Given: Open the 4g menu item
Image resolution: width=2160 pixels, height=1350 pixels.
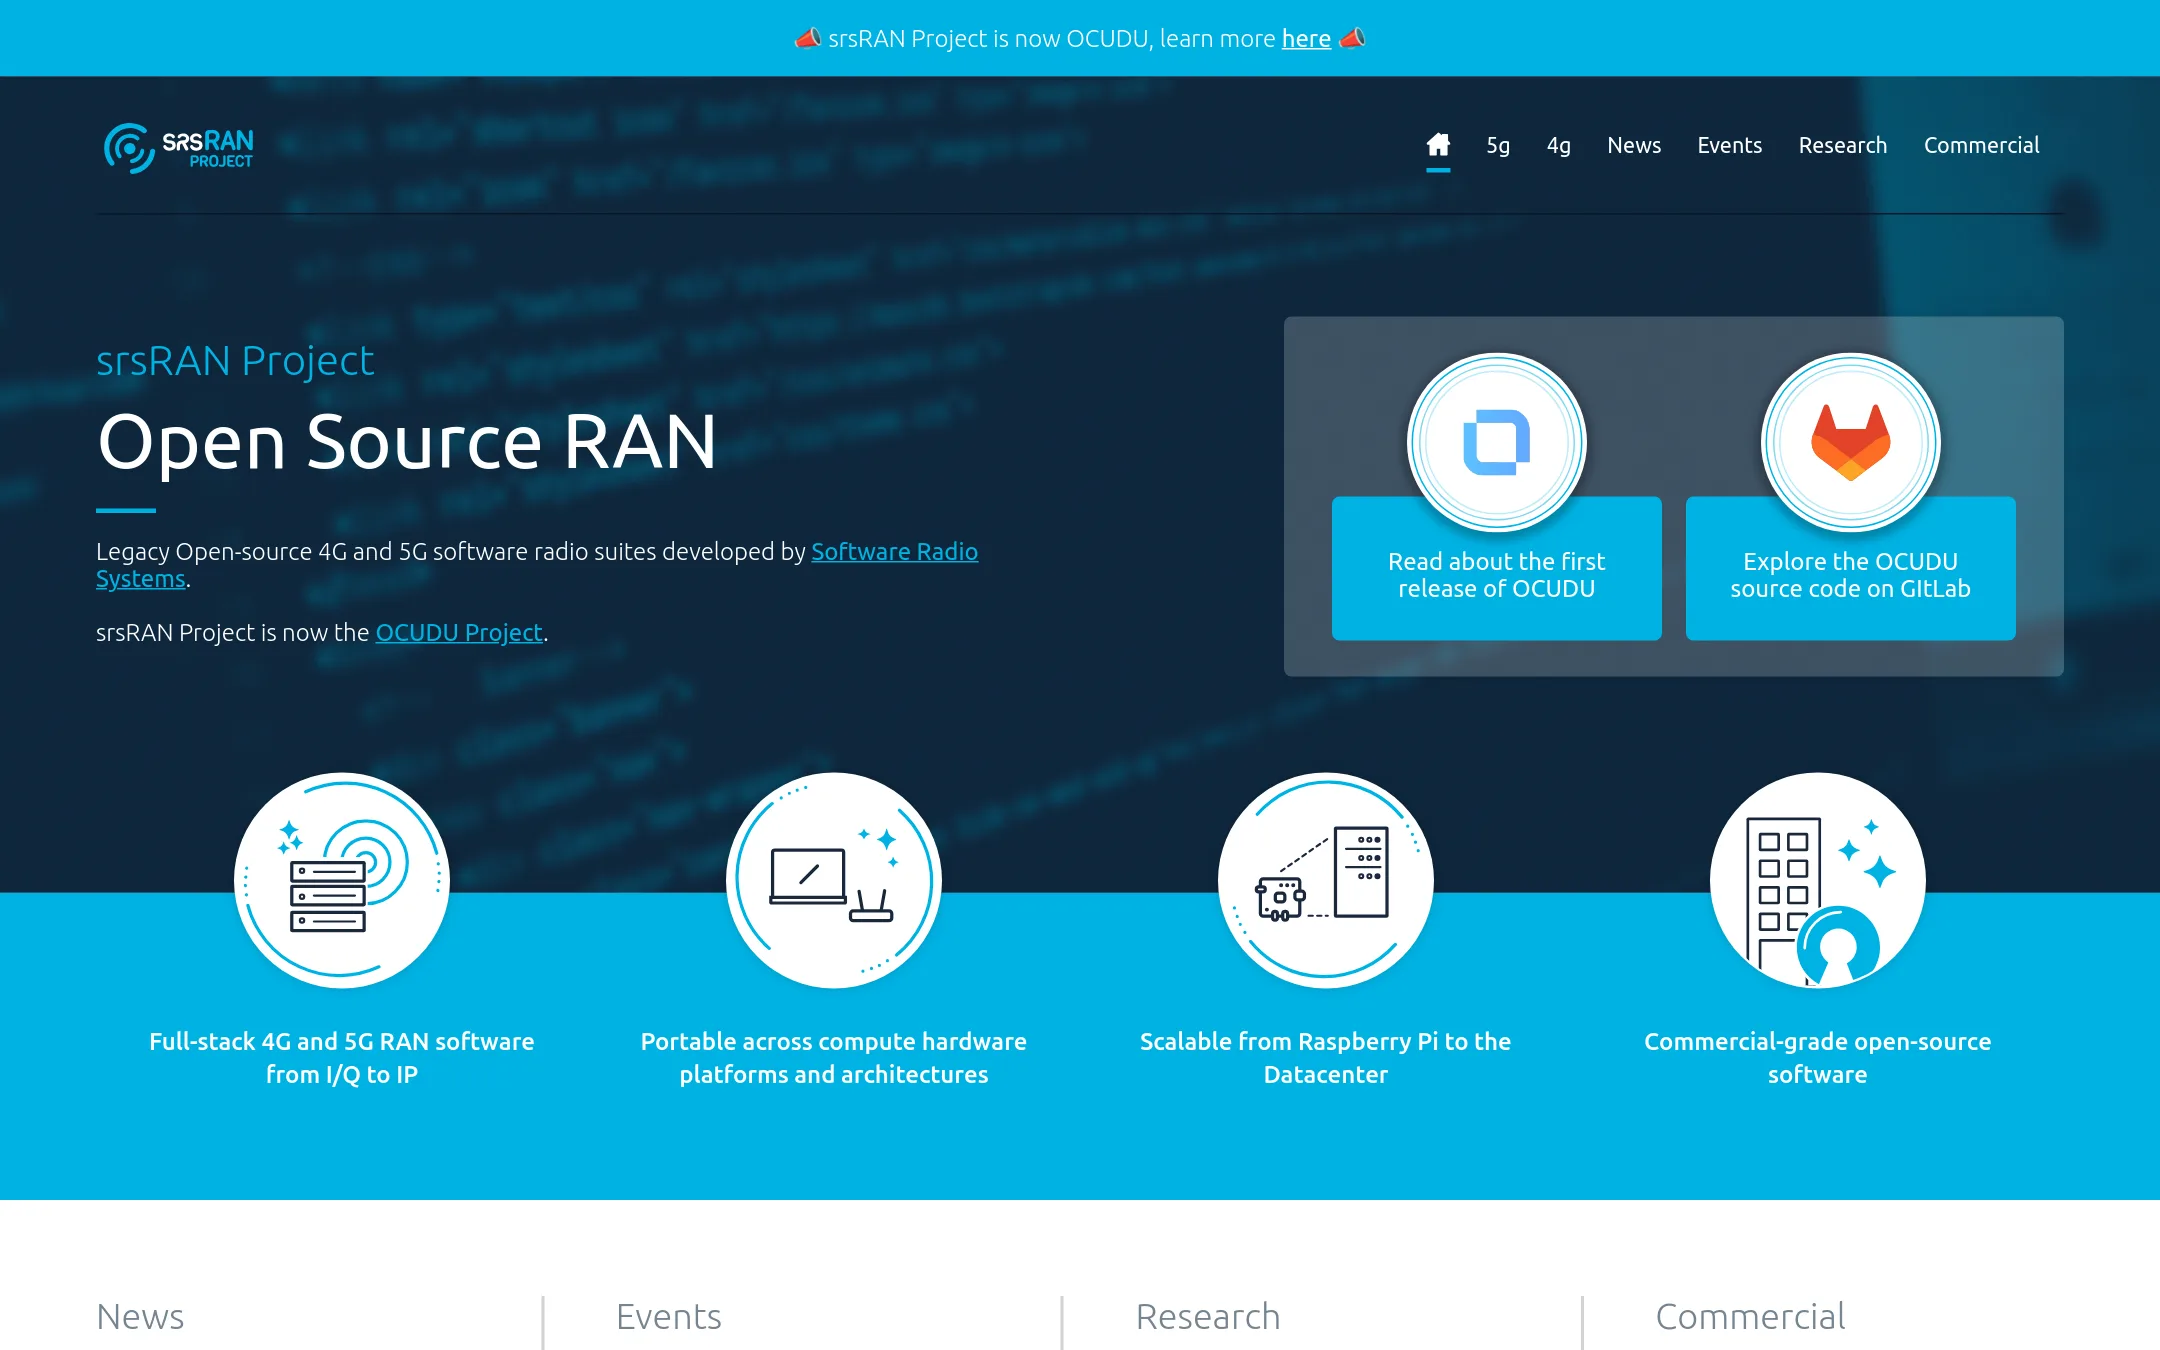Looking at the screenshot, I should click(1558, 145).
